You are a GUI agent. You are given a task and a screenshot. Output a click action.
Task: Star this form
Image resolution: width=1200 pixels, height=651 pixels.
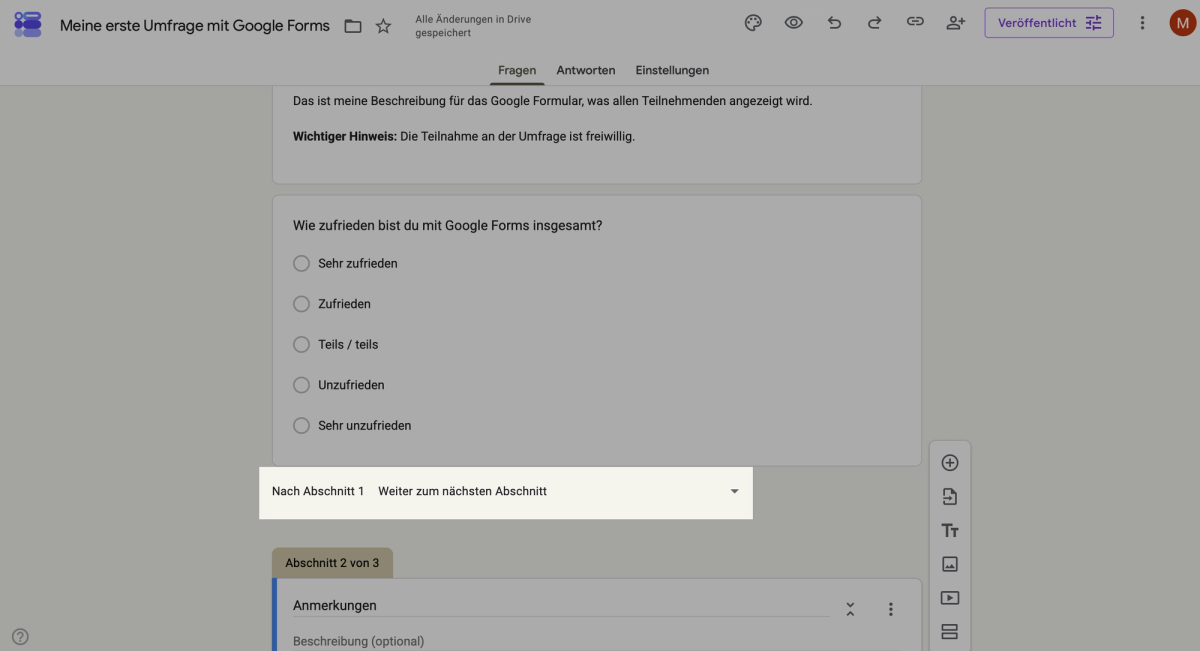(383, 26)
